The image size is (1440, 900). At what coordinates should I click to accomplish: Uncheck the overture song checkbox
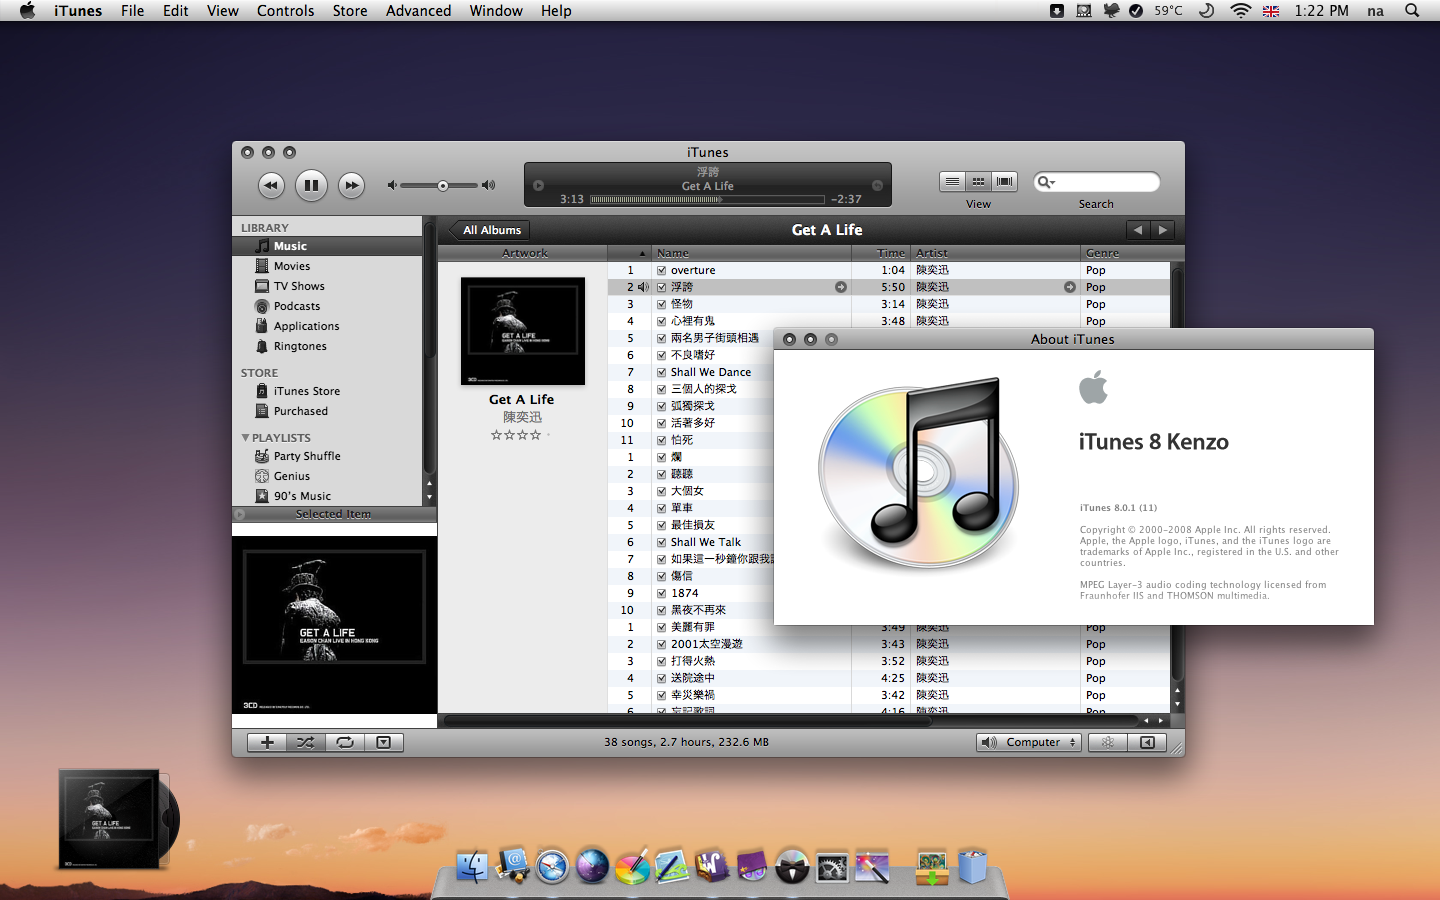click(x=661, y=270)
